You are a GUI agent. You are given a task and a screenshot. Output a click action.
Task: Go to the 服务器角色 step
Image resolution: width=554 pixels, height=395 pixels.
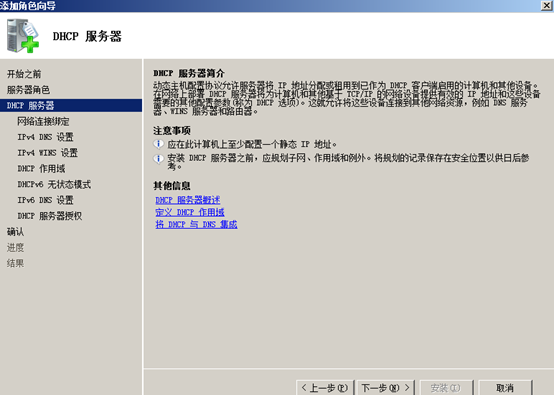pyautogui.click(x=28, y=90)
